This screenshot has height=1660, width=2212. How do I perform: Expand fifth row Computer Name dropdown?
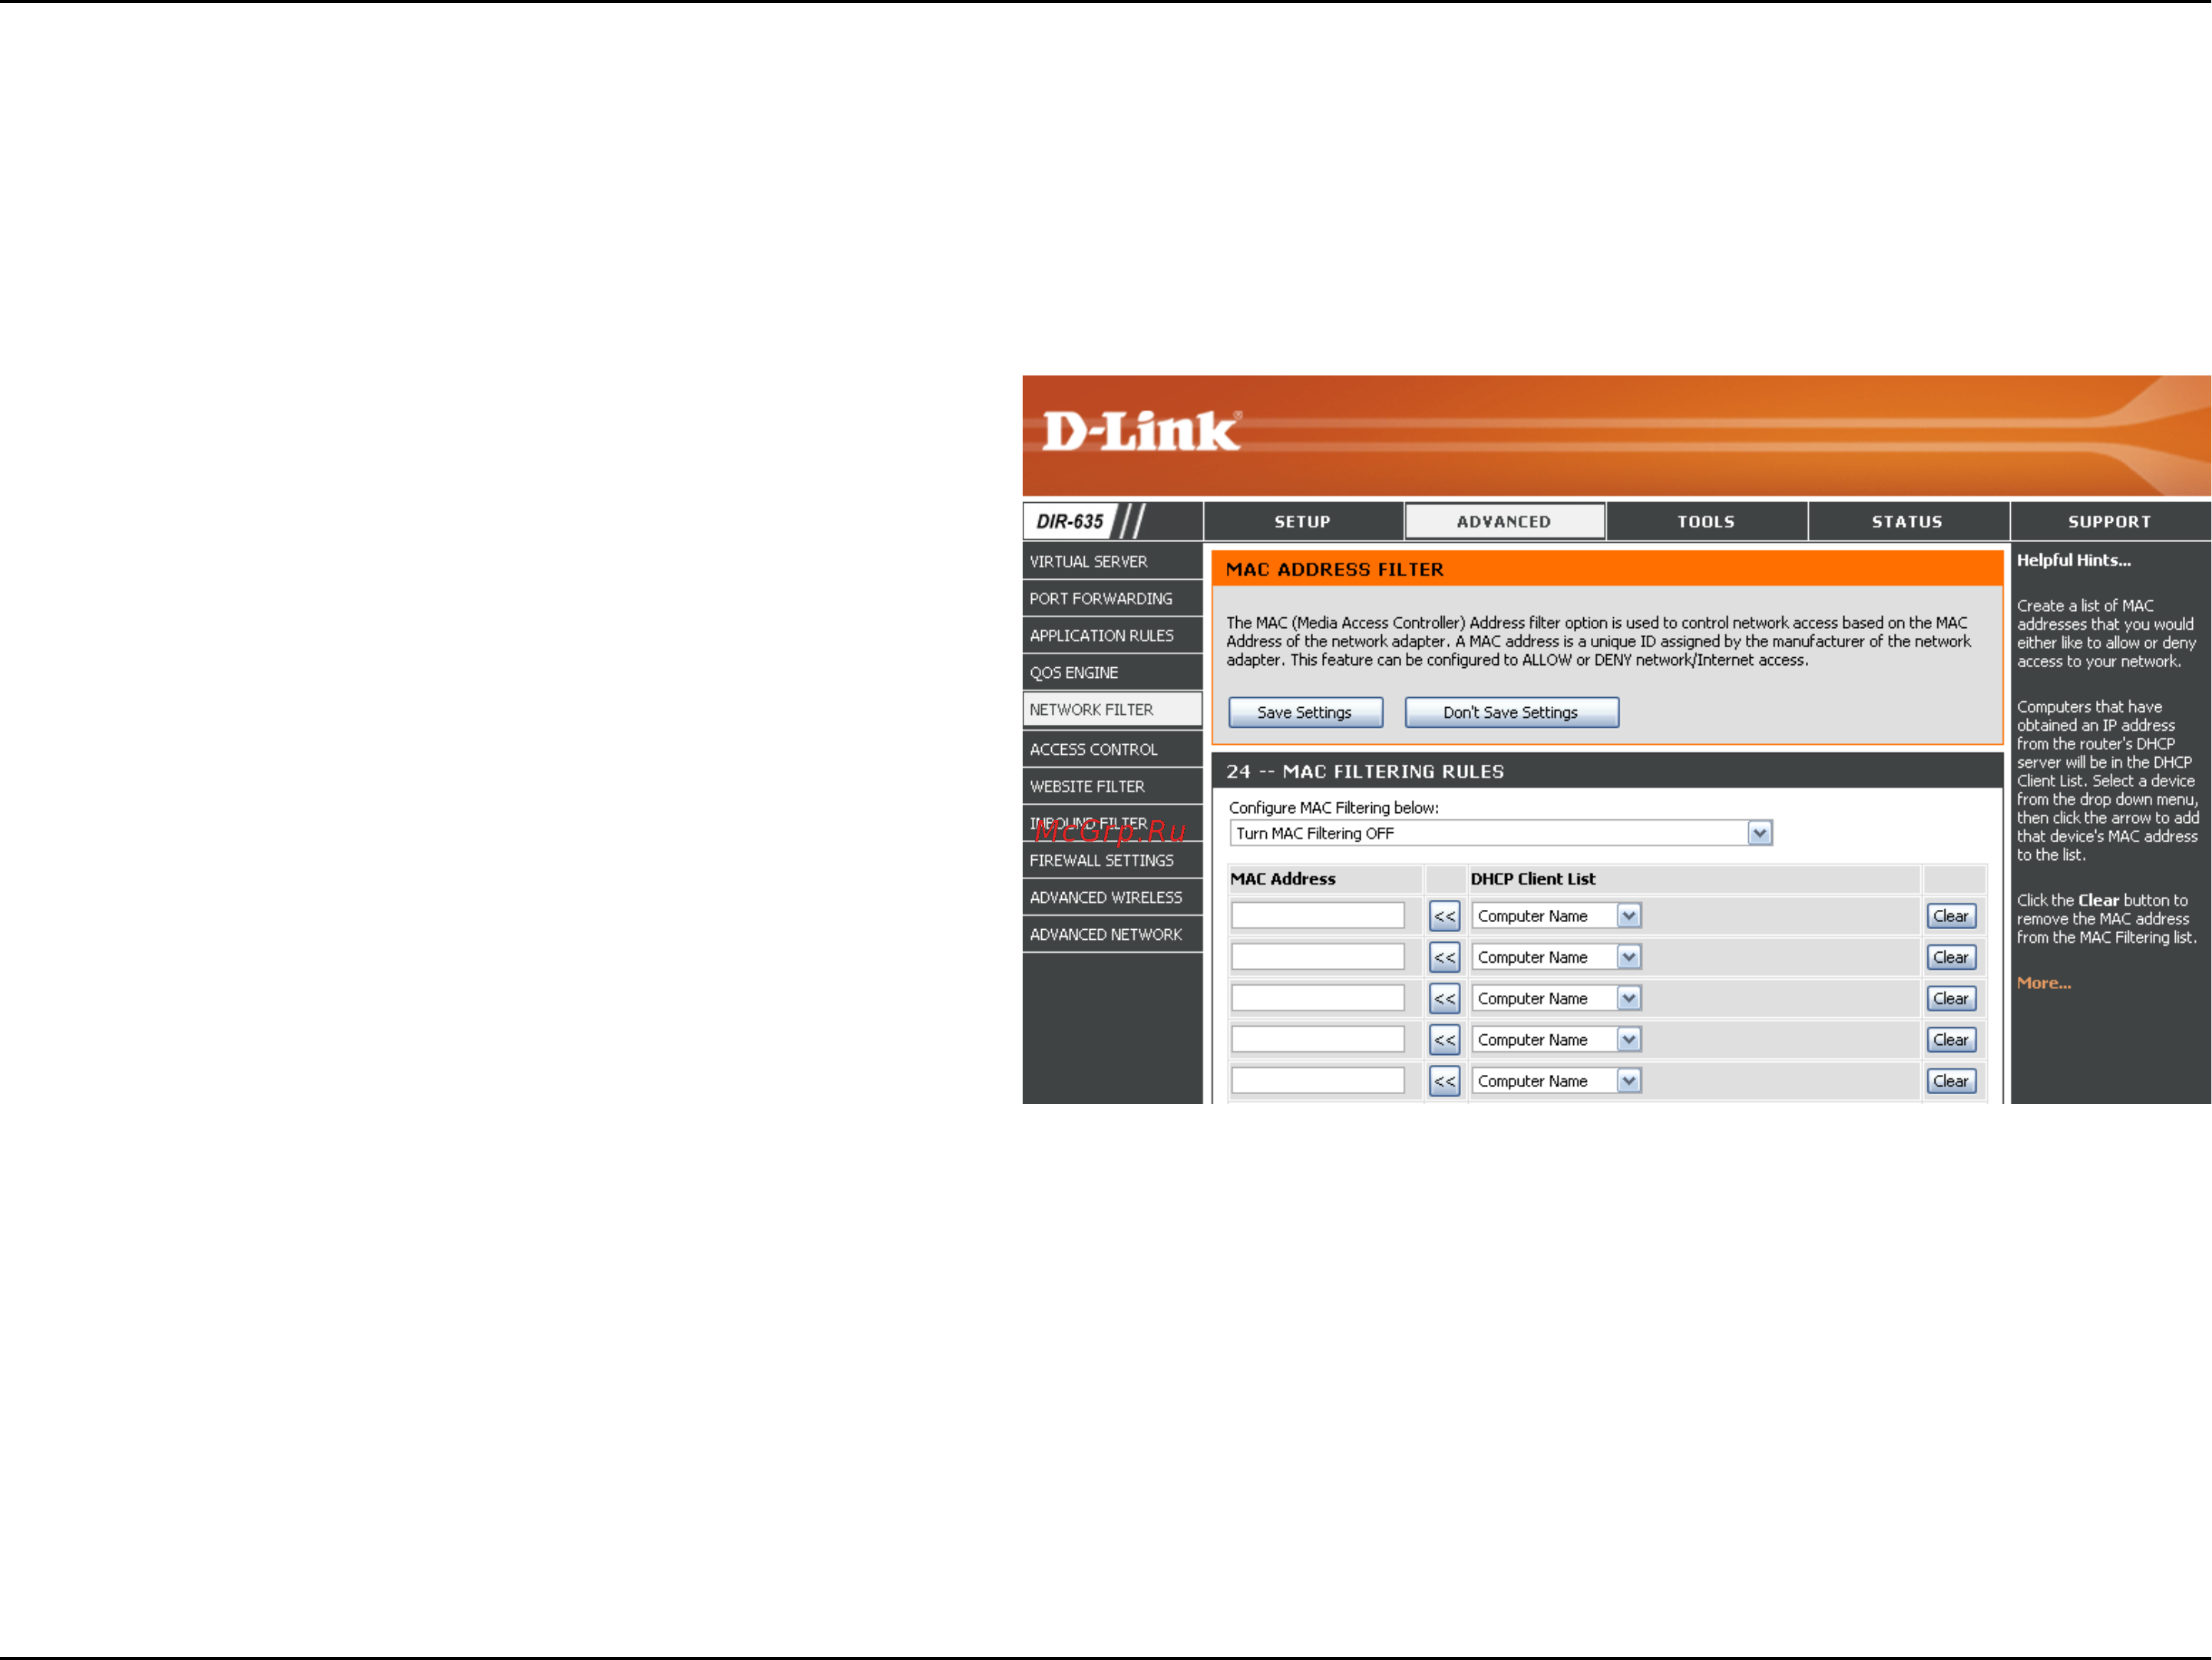pos(1556,1081)
